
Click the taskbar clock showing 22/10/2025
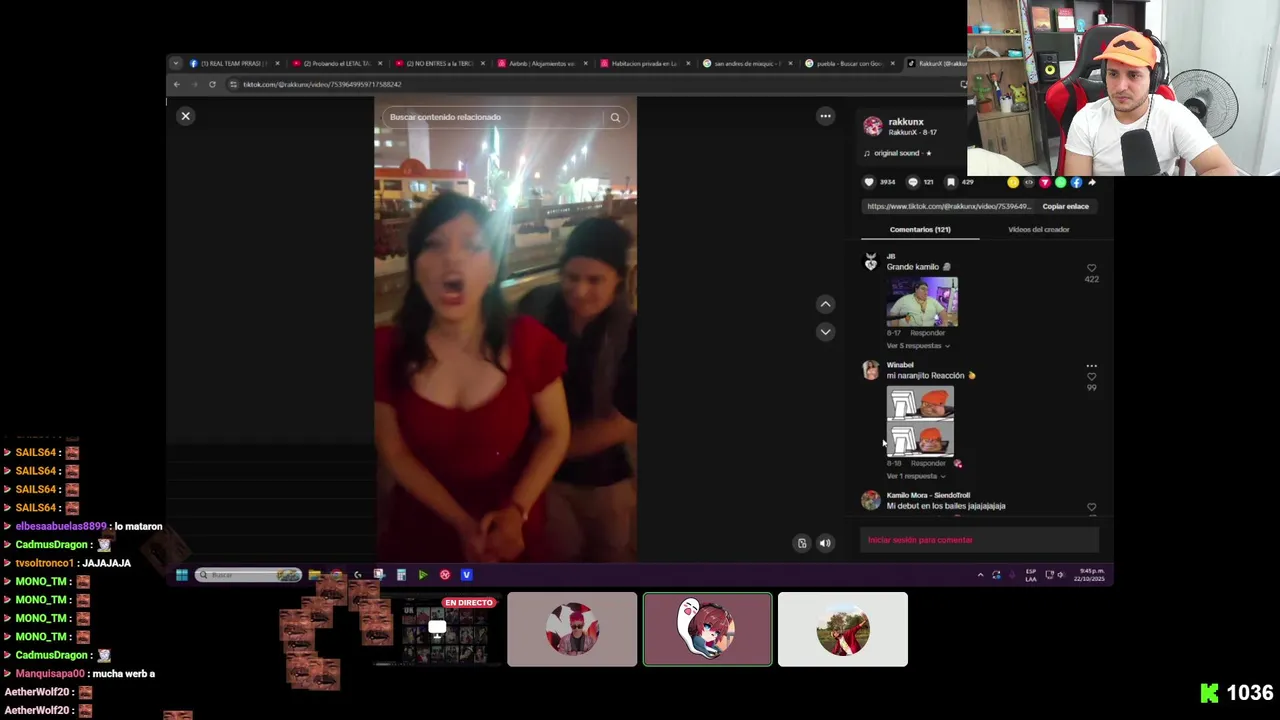point(1091,576)
